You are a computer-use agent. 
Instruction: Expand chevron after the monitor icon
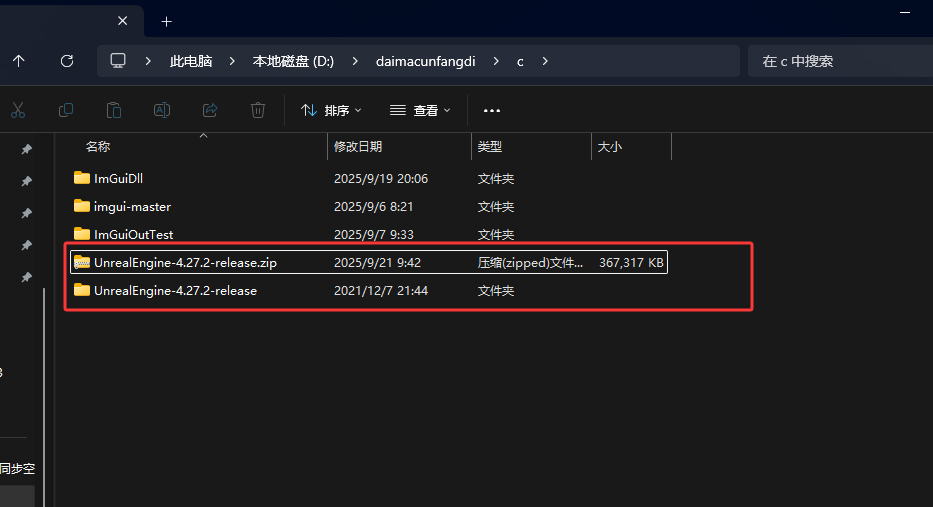148,61
